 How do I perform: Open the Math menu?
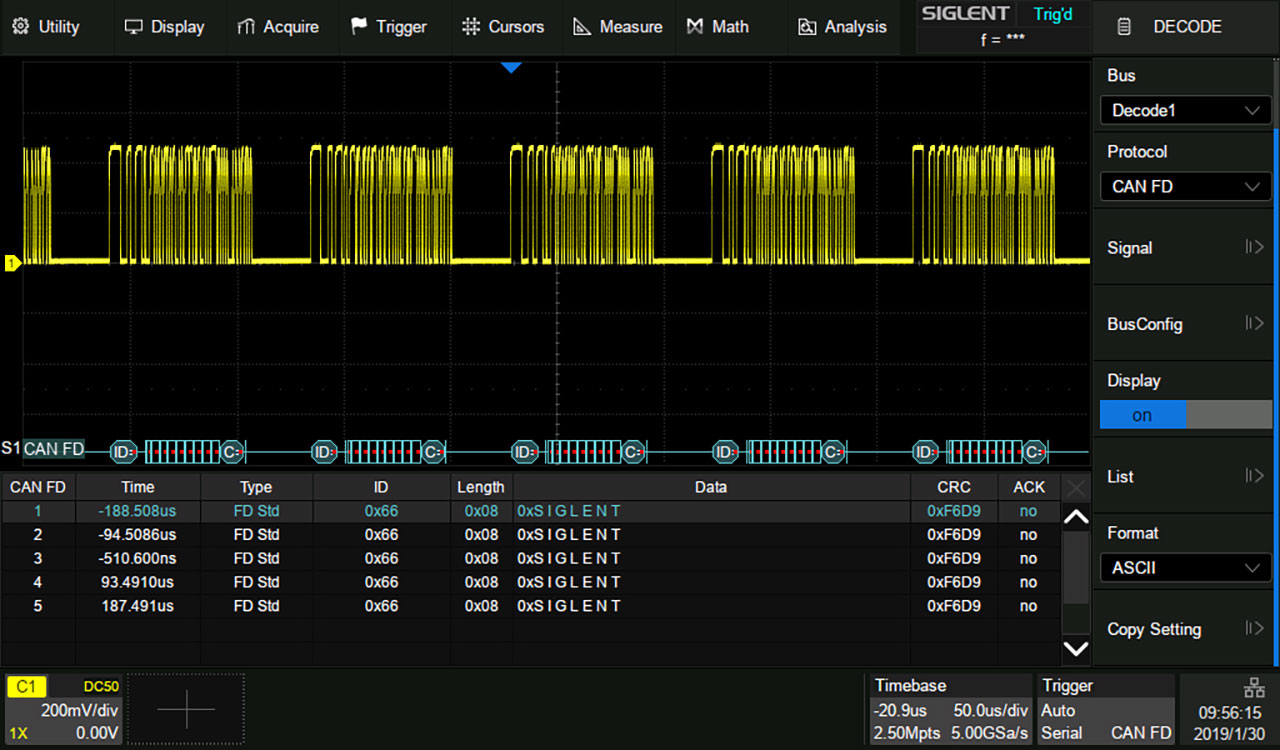(717, 27)
